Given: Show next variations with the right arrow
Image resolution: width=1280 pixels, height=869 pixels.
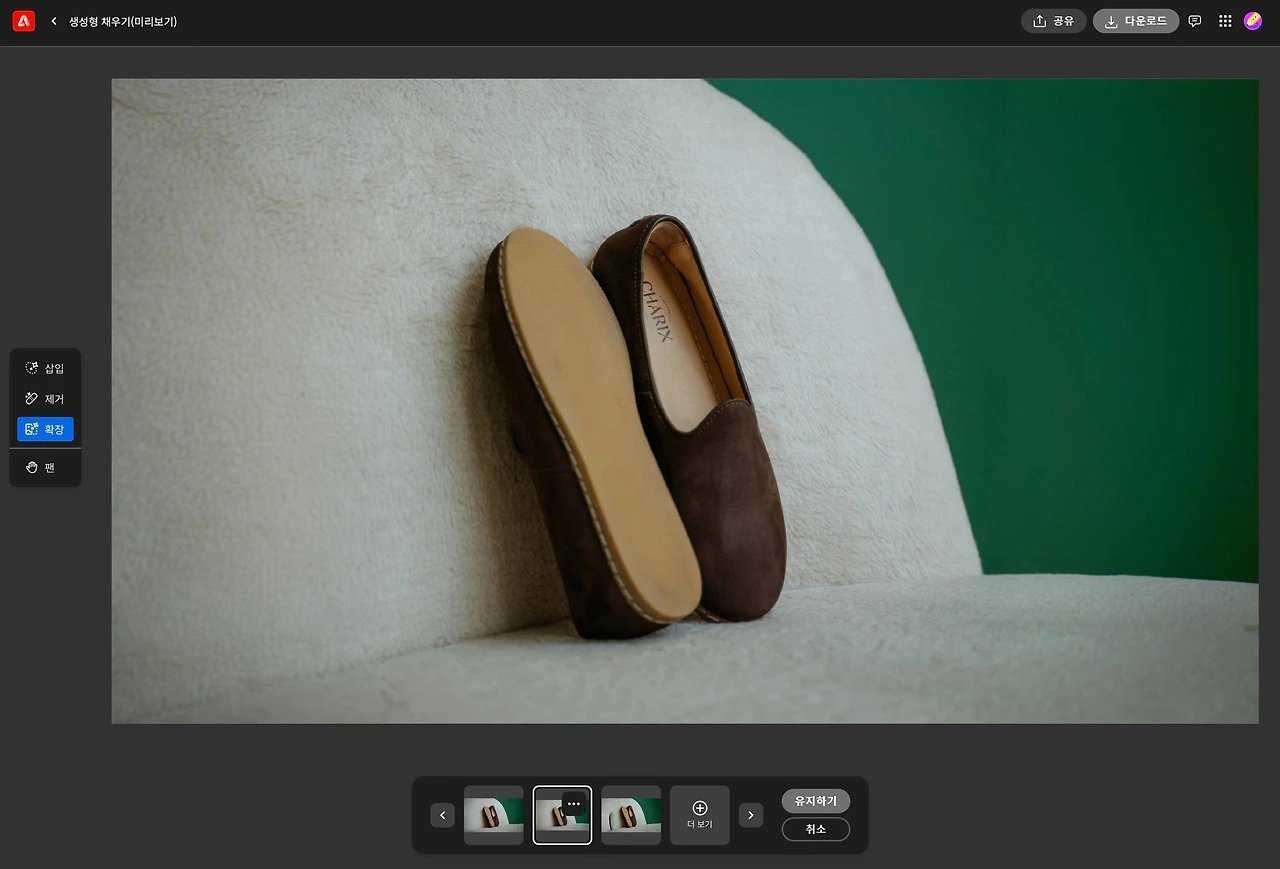Looking at the screenshot, I should pos(751,815).
